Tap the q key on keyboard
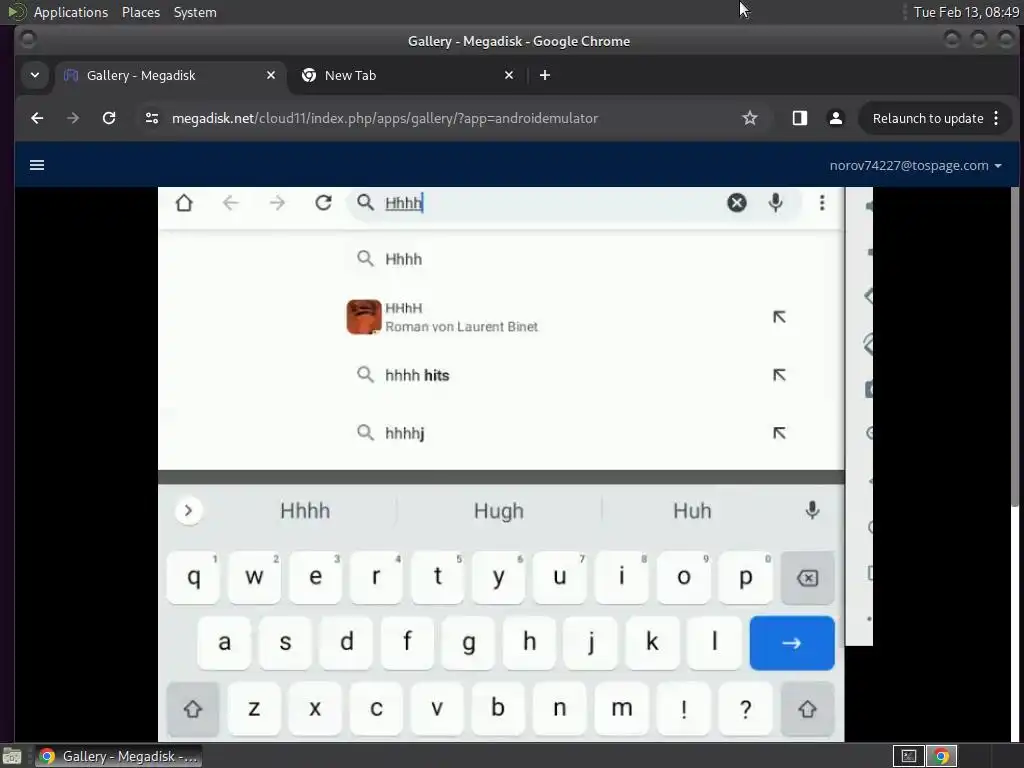The image size is (1024, 768). point(193,578)
